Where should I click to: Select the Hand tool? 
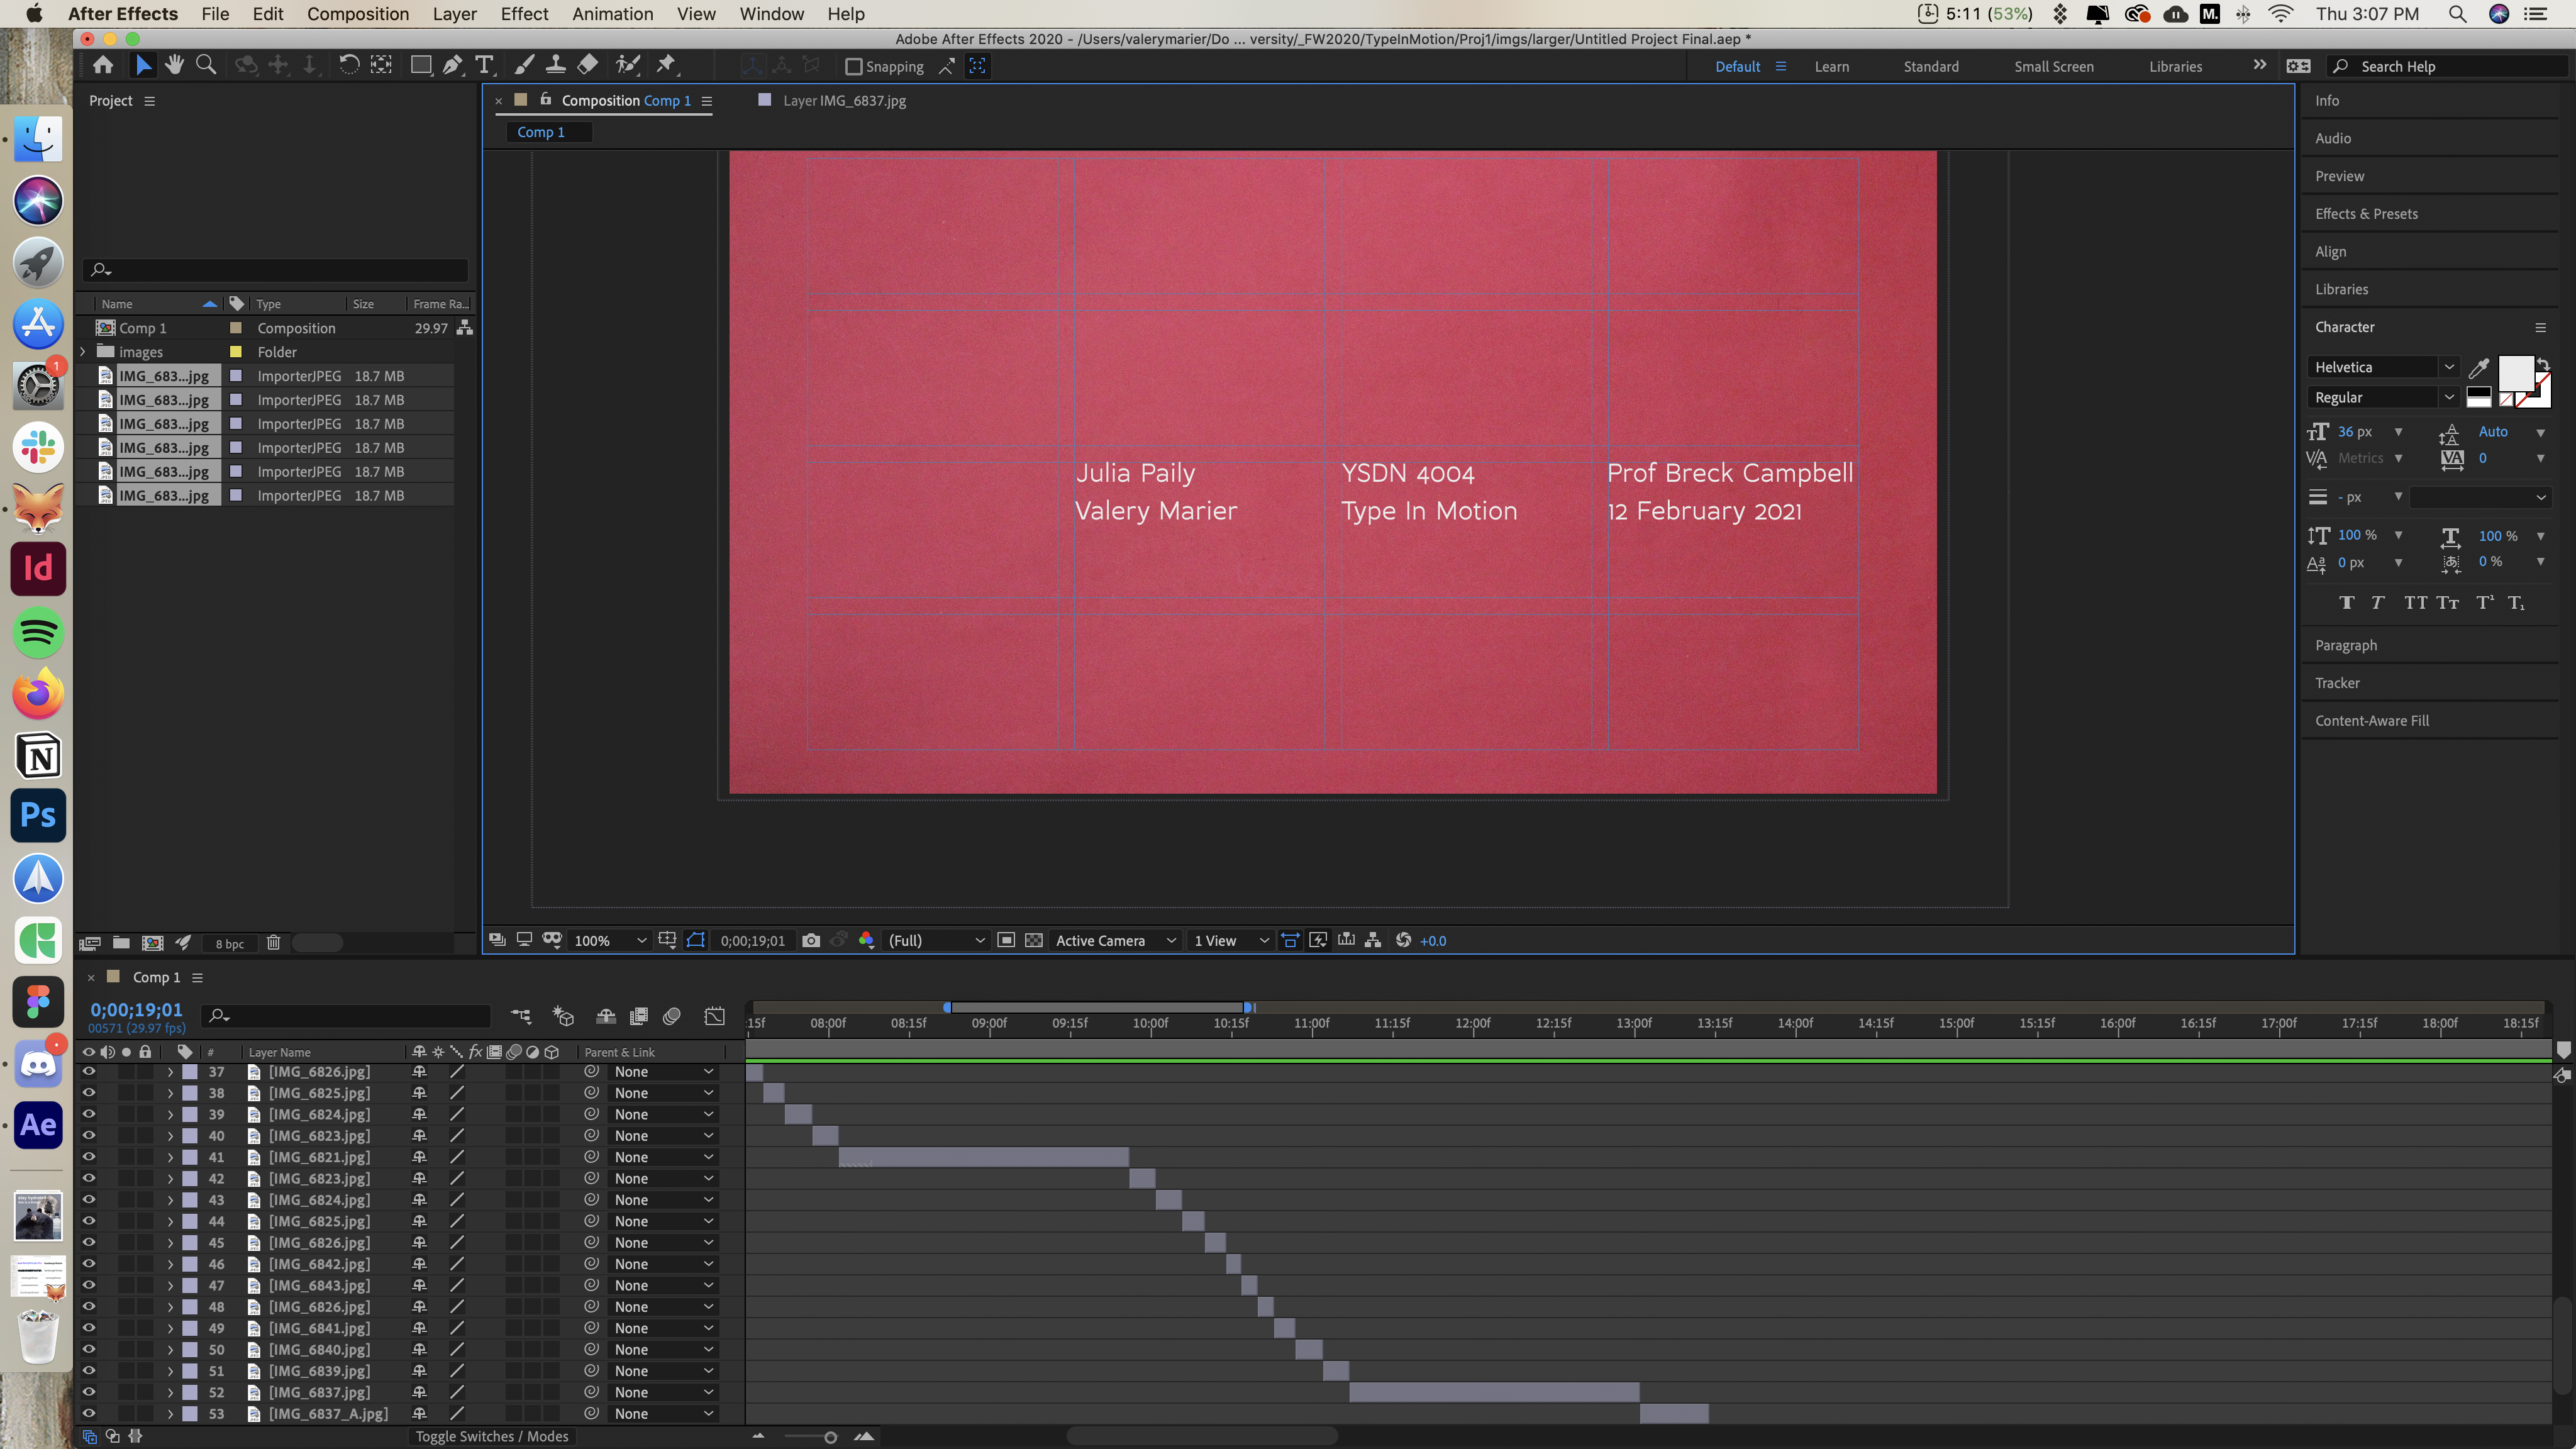[x=175, y=65]
